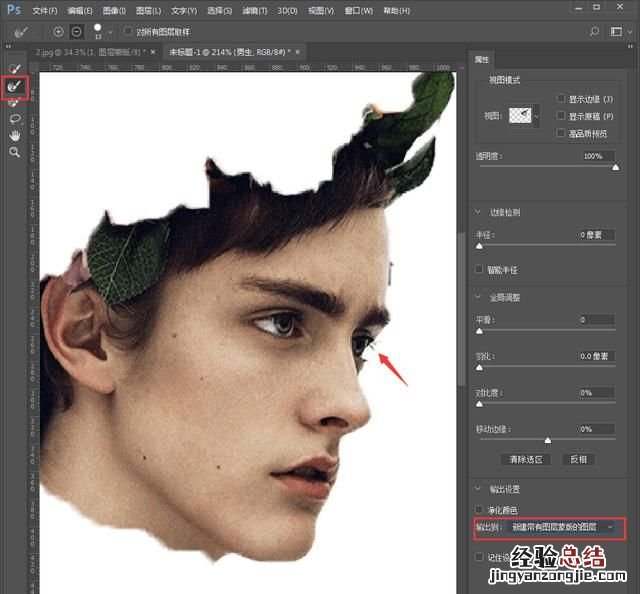640x594 pixels.
Task: Click the add-to-selection plus icon
Action: (x=58, y=32)
